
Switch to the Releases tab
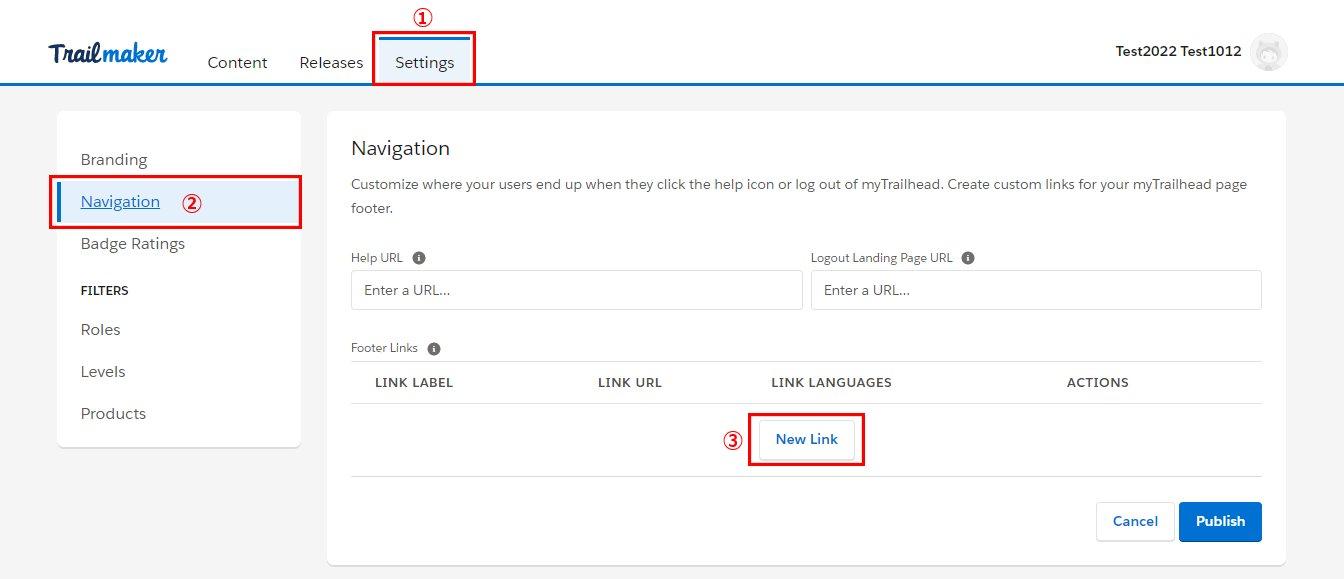click(331, 62)
